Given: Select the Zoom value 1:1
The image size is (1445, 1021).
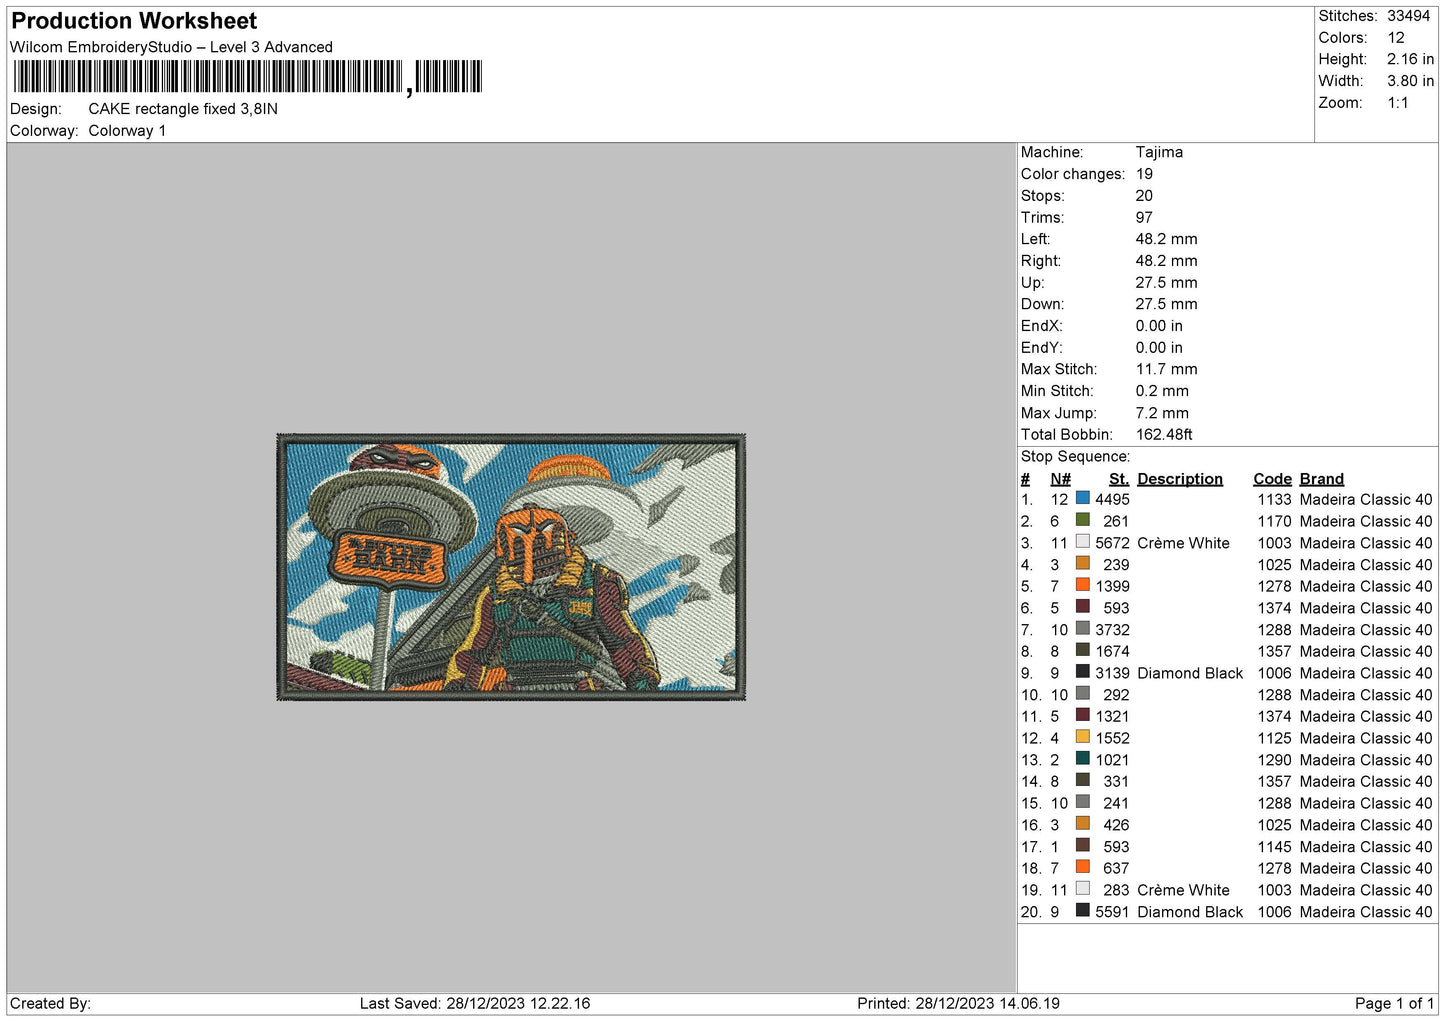Looking at the screenshot, I should click(x=1398, y=103).
